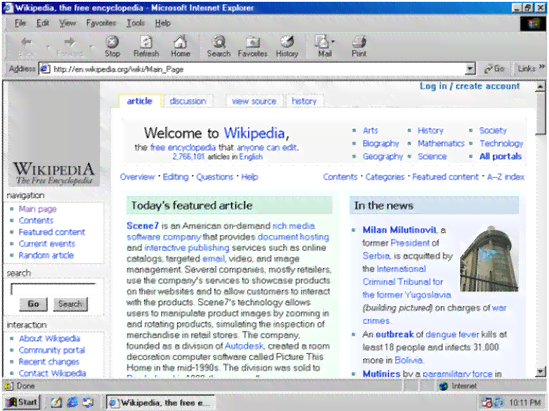The height and width of the screenshot is (411, 549).
Task: Open the view source tab
Action: pos(254,101)
